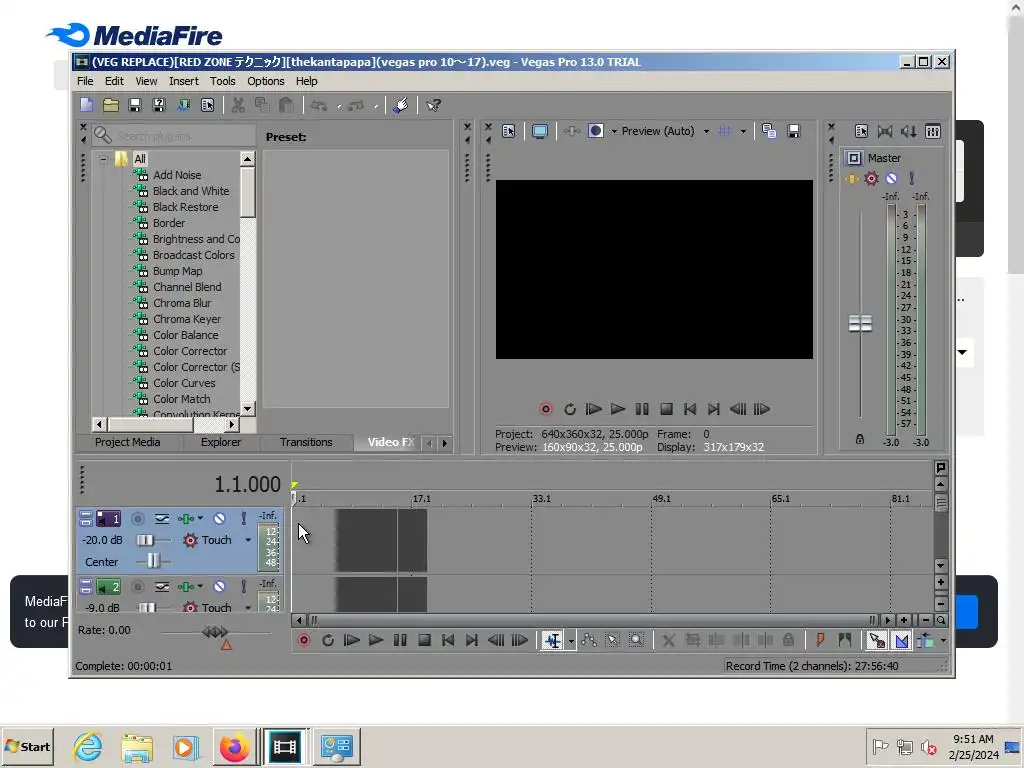Viewport: 1024px width, 768px height.
Task: Toggle split-screen view in video preview
Action: 596,131
